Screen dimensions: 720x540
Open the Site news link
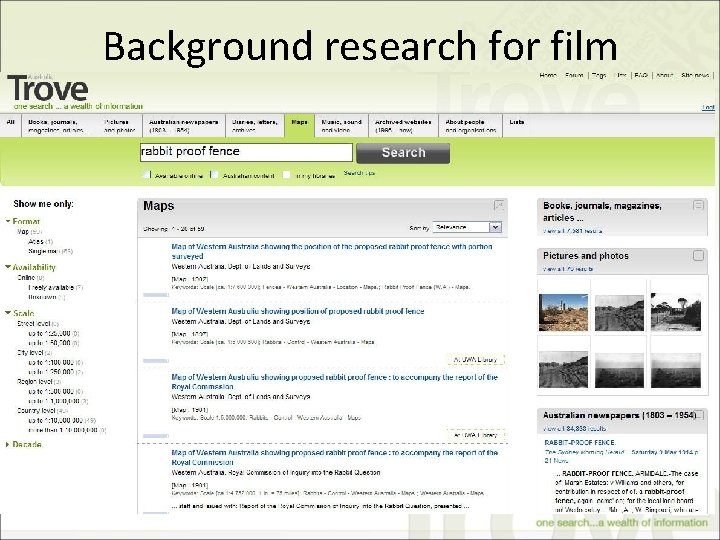695,75
